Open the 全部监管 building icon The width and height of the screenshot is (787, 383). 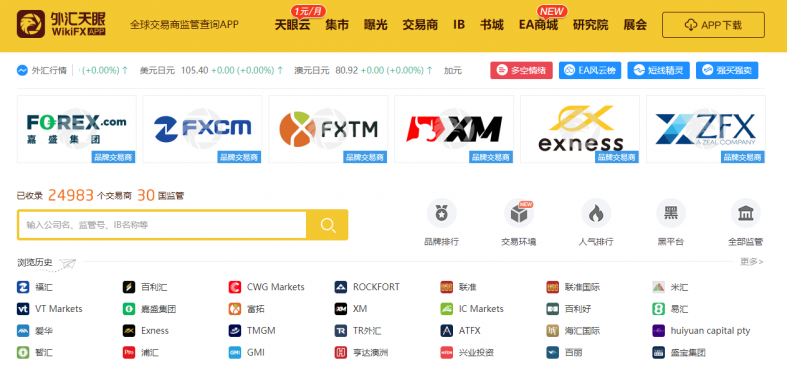click(745, 213)
